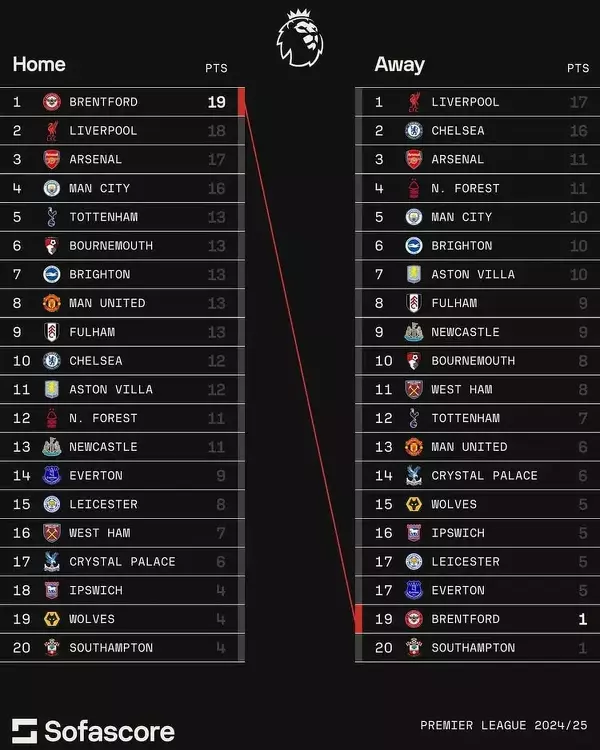The image size is (600, 750).
Task: Click the Sofascore logo icon
Action: [x=25, y=731]
